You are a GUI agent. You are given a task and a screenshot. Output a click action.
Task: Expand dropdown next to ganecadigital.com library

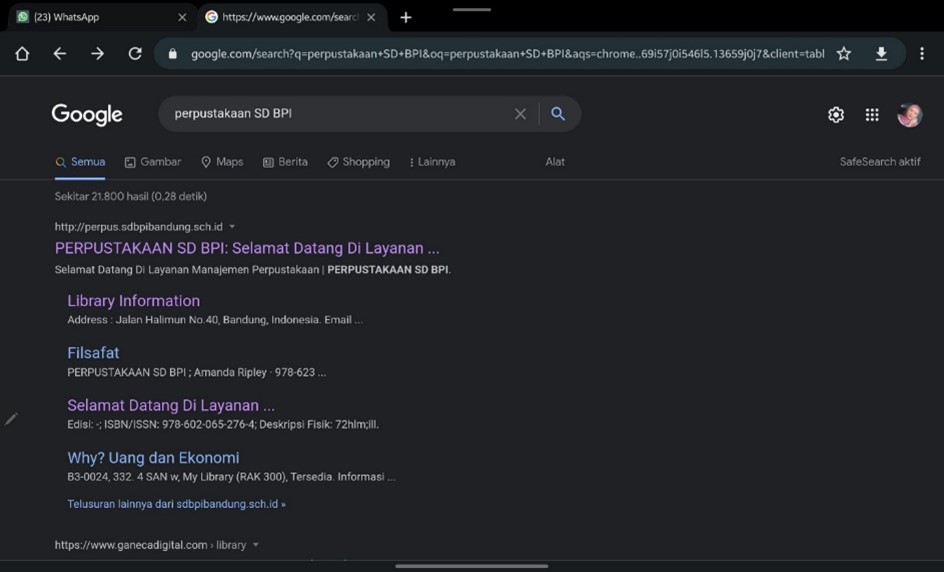click(256, 545)
